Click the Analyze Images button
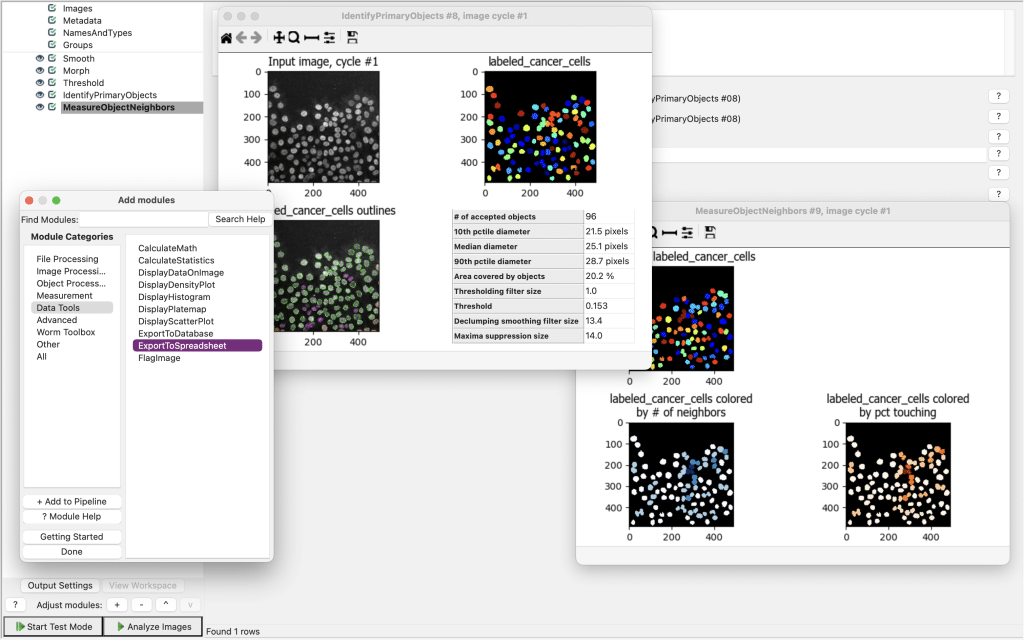The image size is (1024, 640). click(x=152, y=627)
